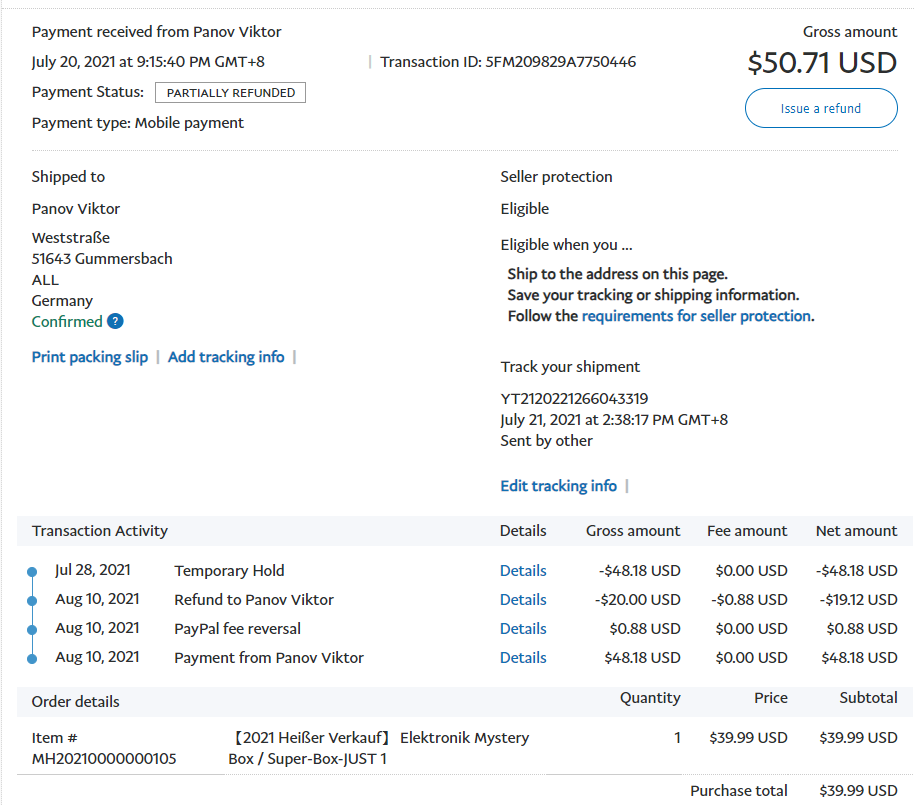Click the tracking number YT2120221266043319

574,399
